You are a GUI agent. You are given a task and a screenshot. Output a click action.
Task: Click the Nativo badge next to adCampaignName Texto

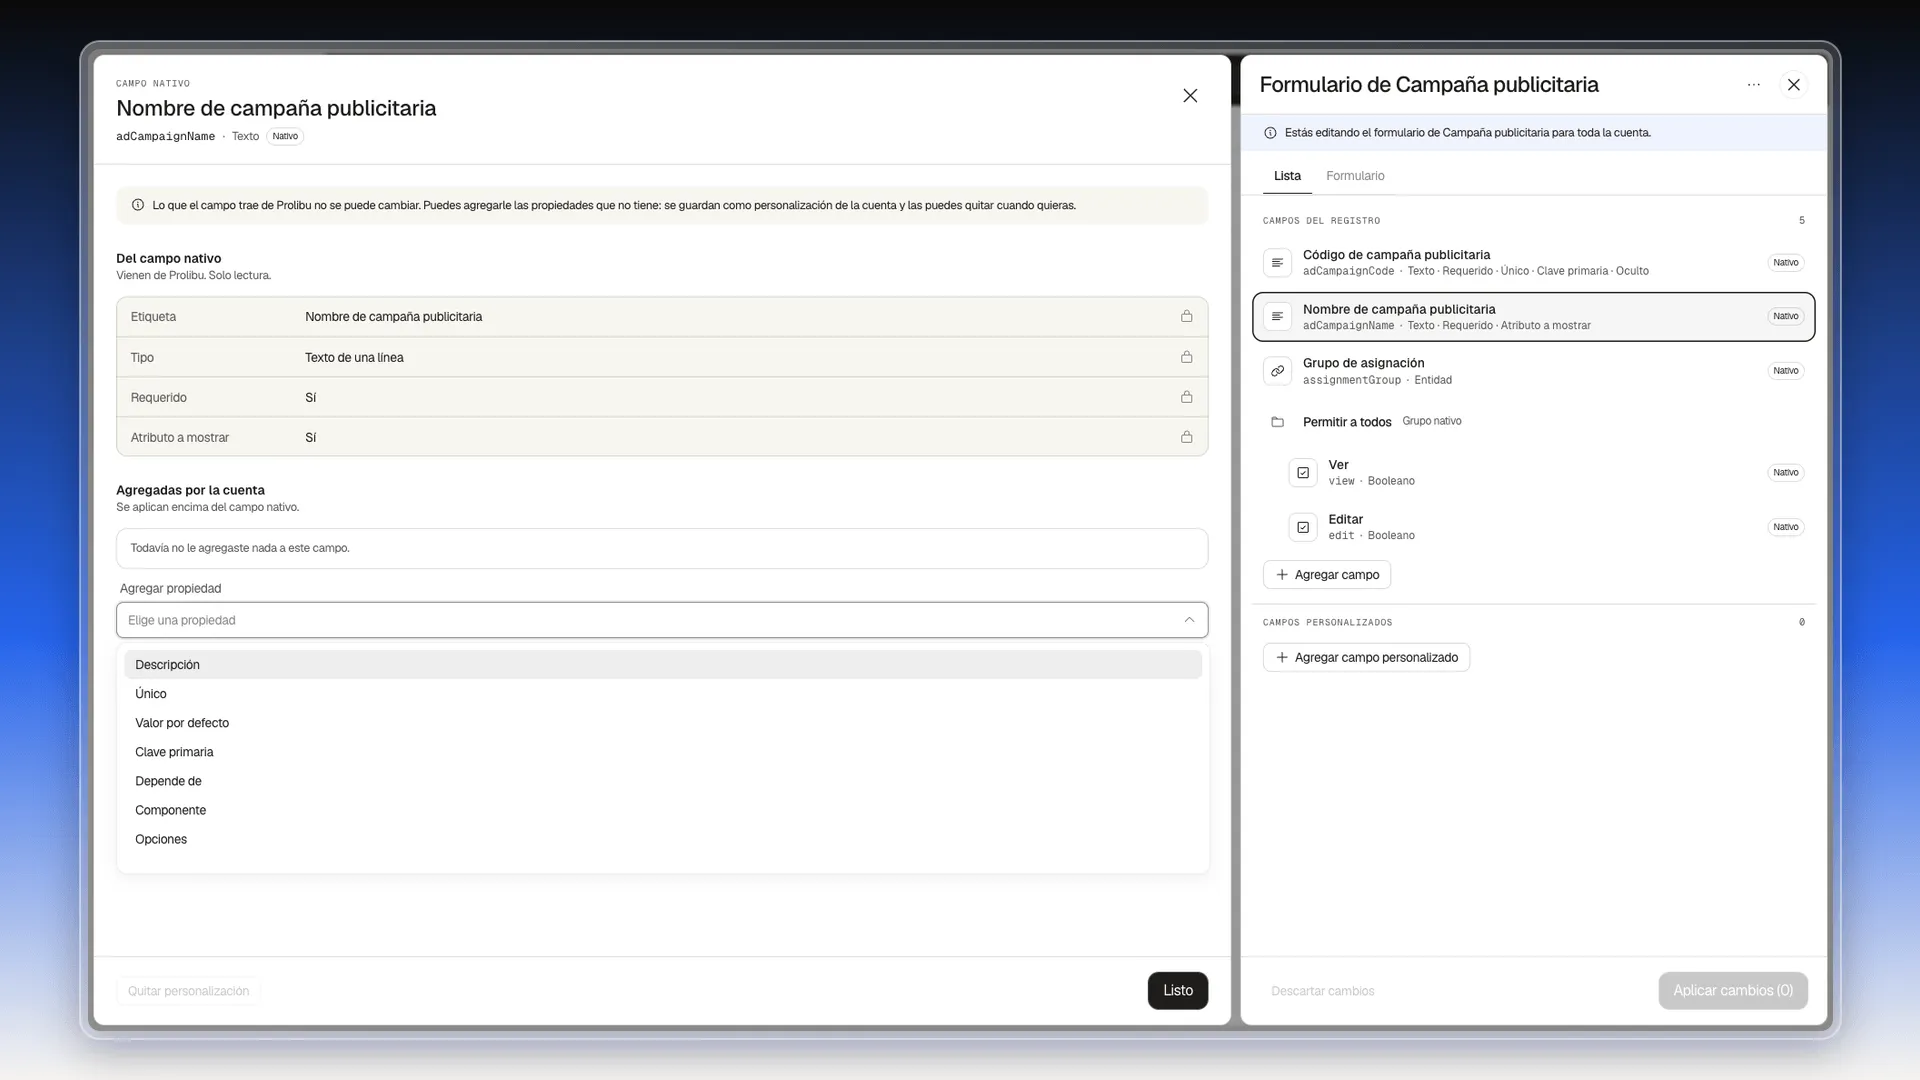coord(285,137)
